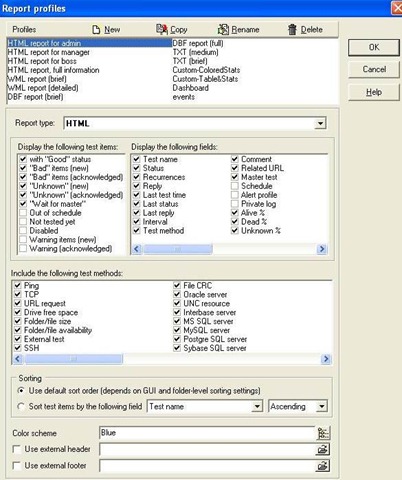The width and height of the screenshot is (402, 480).
Task: Enable the Out of schedule checkbox
Action: point(23,213)
